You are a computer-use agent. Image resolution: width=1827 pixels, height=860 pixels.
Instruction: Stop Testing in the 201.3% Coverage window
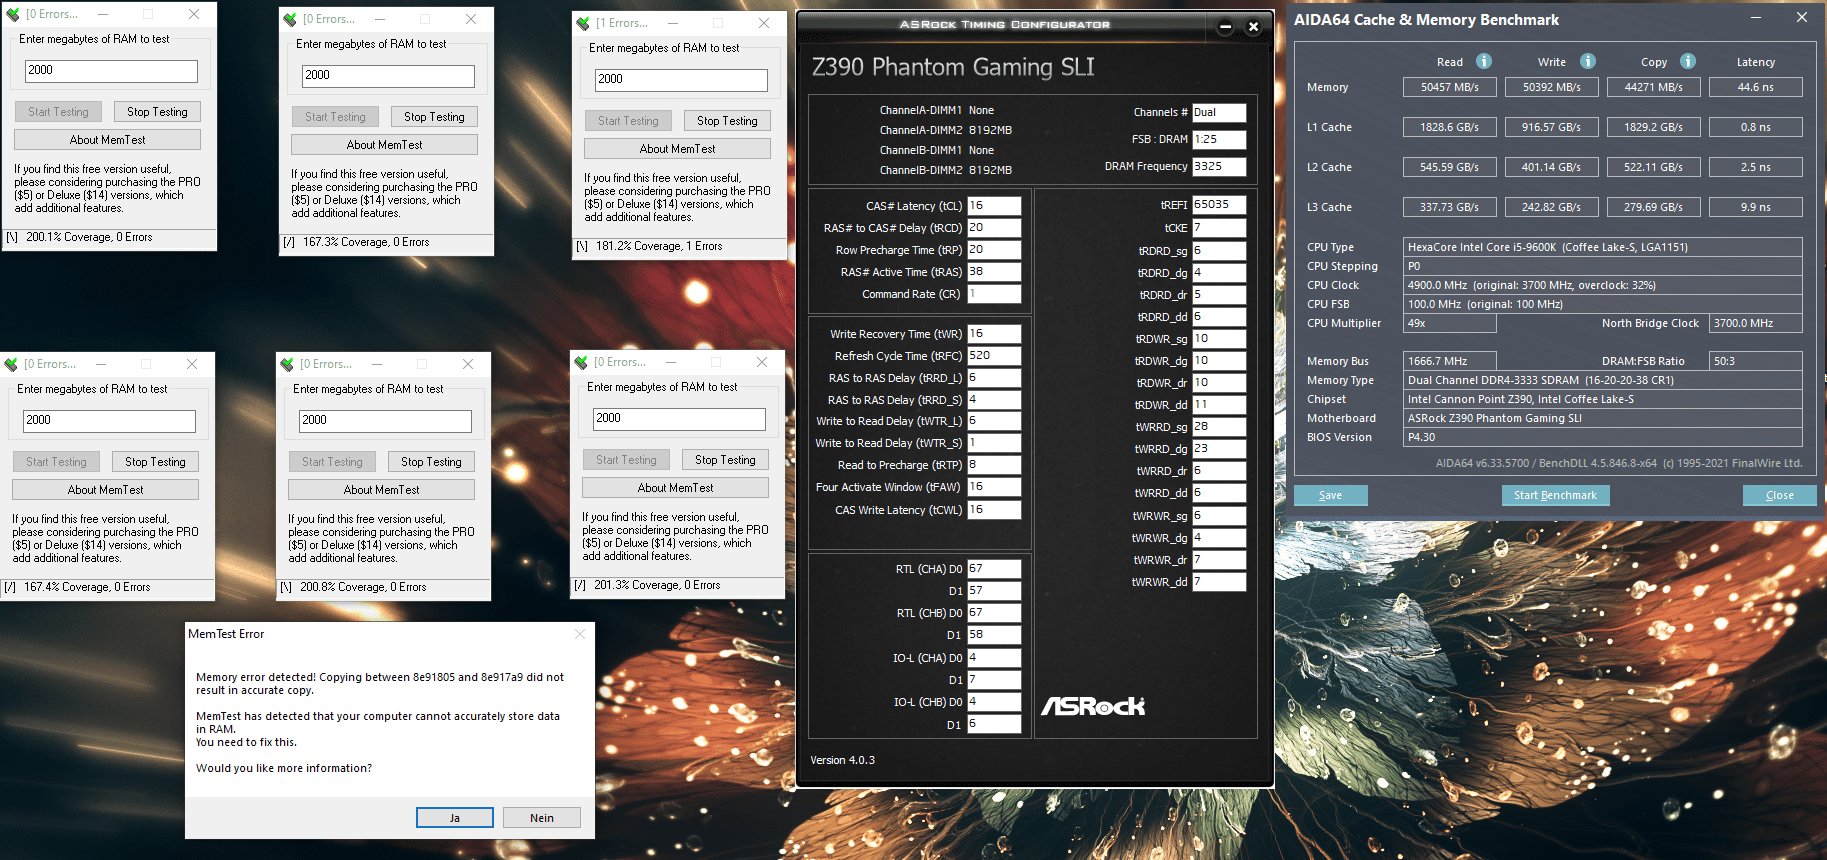point(725,460)
